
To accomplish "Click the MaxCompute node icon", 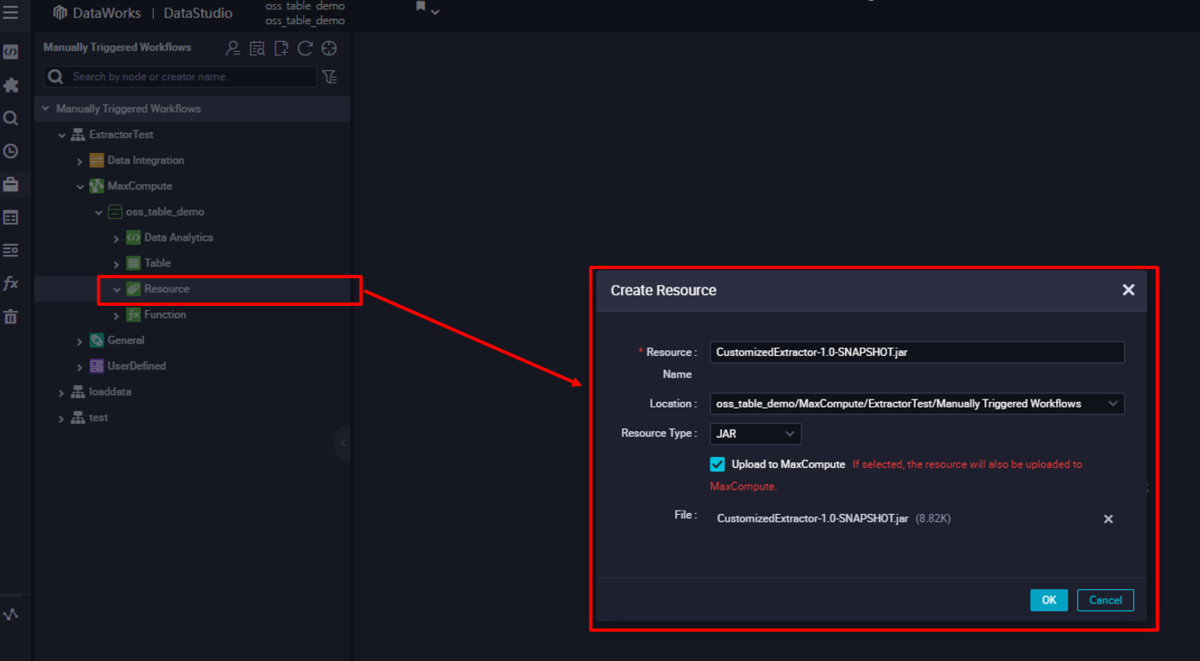I will [x=96, y=186].
